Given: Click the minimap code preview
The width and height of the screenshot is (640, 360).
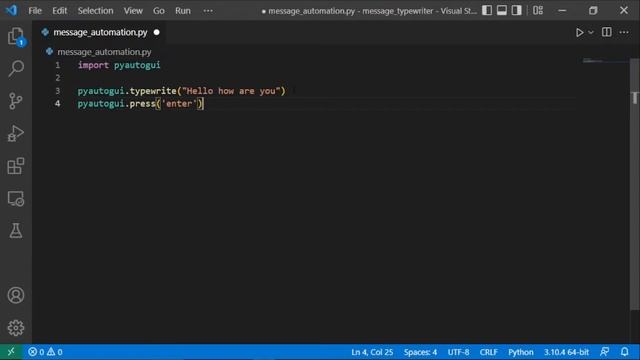Looking at the screenshot, I should click(593, 60).
